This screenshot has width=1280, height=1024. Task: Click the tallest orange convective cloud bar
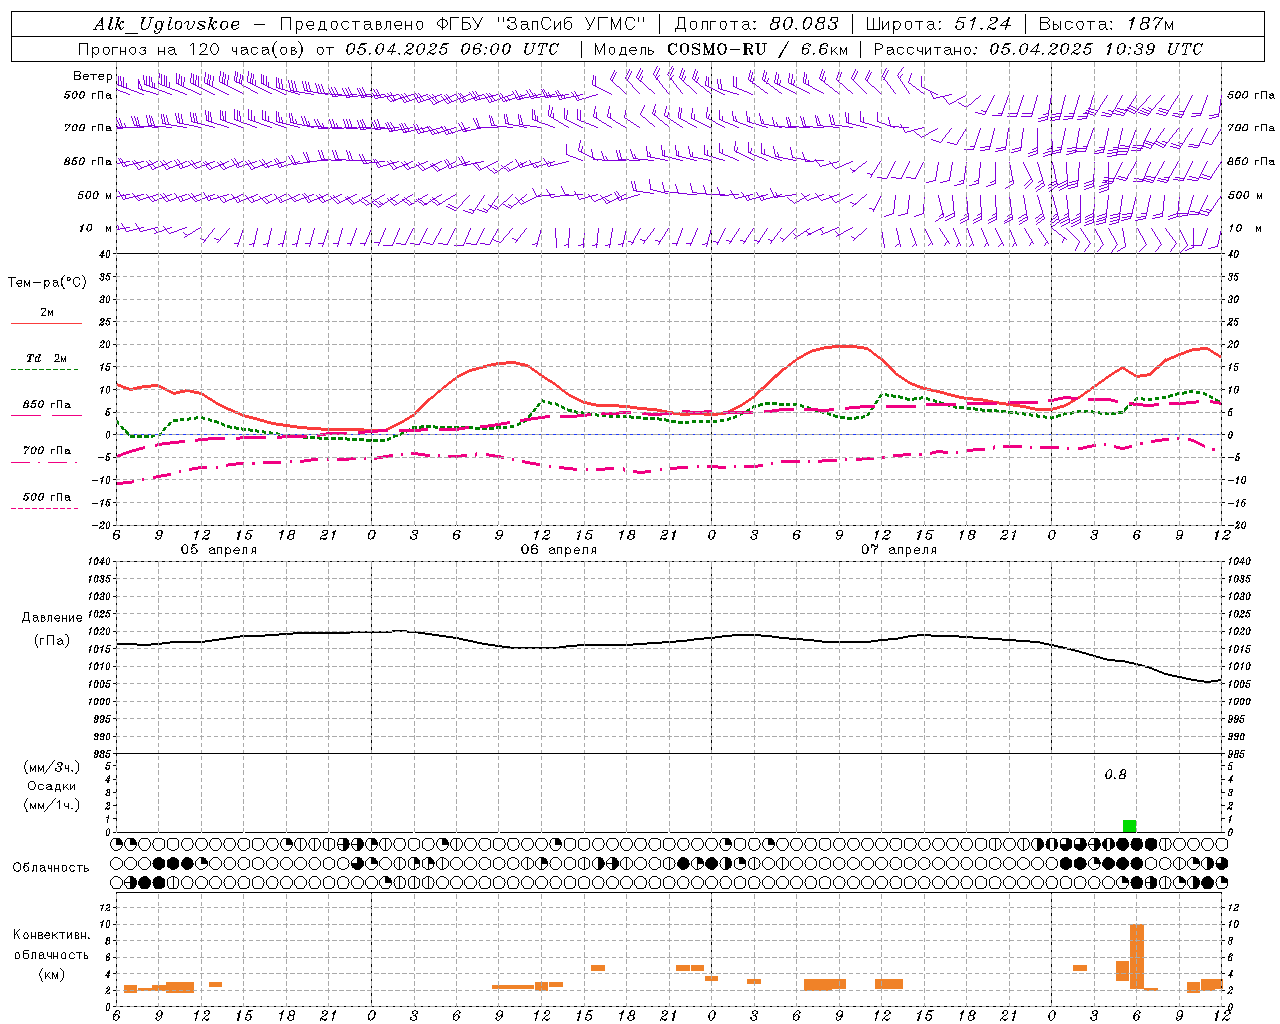coord(1137,957)
